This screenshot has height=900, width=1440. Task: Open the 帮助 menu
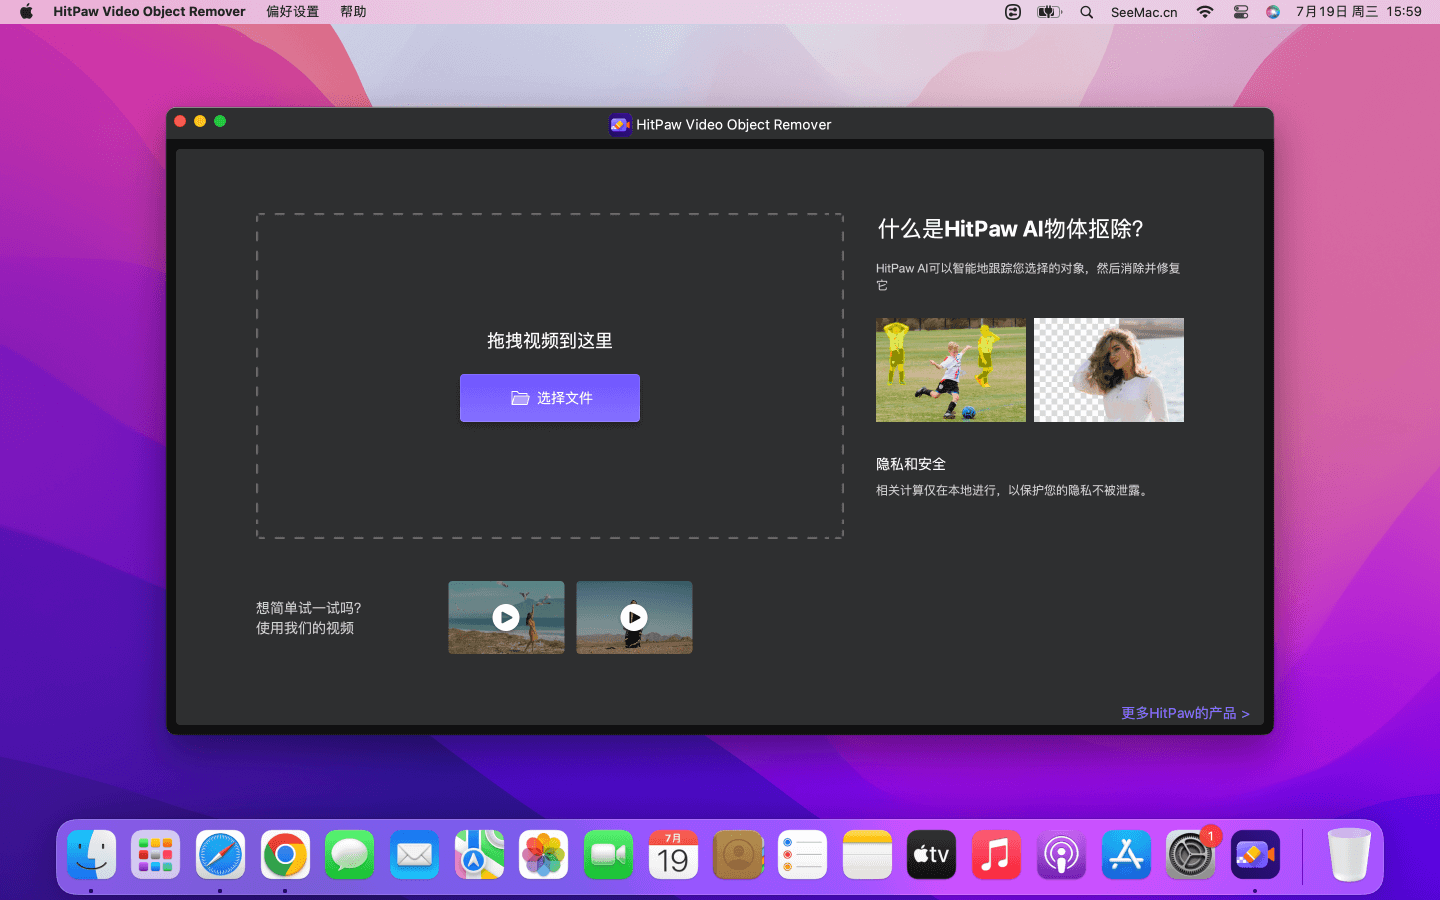tap(353, 12)
